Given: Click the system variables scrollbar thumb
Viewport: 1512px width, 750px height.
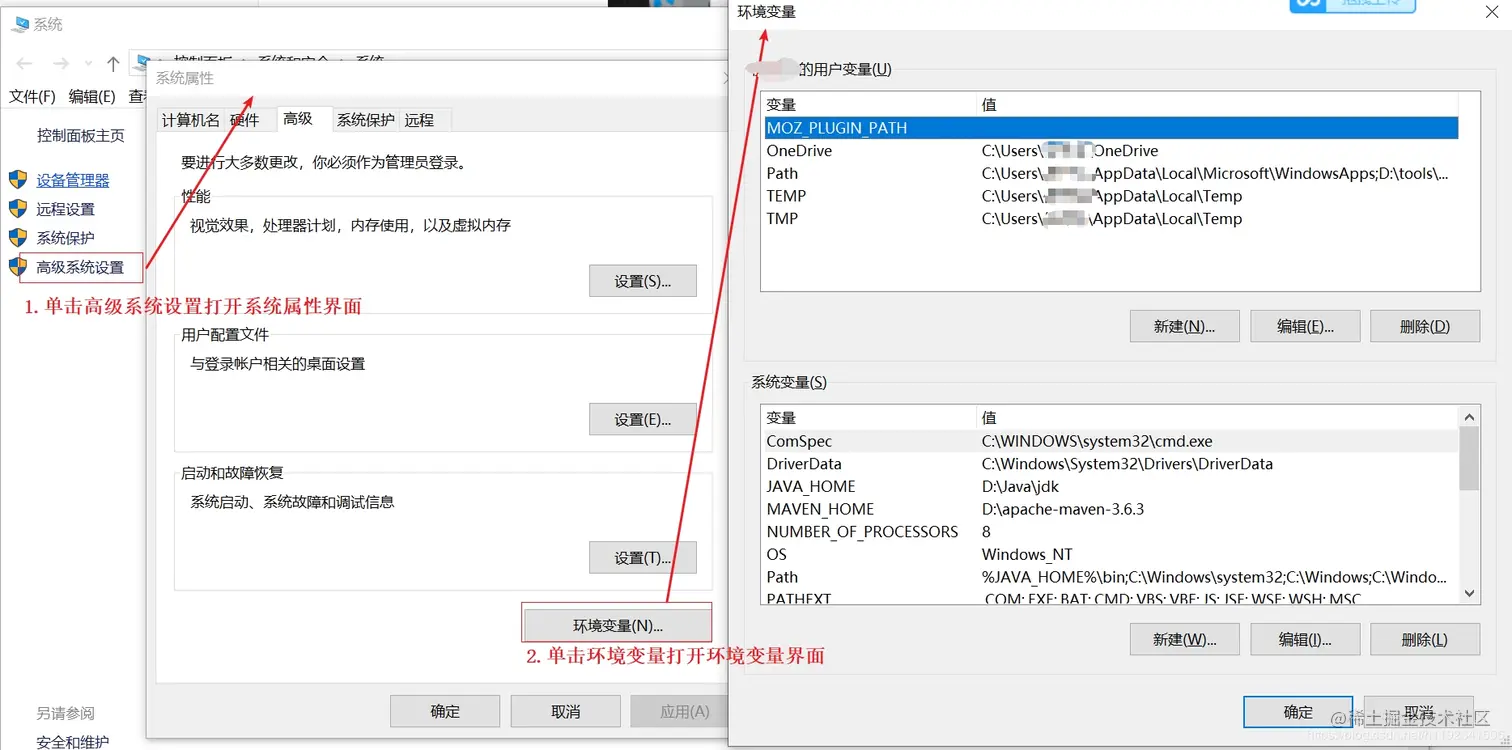Looking at the screenshot, I should [1469, 459].
